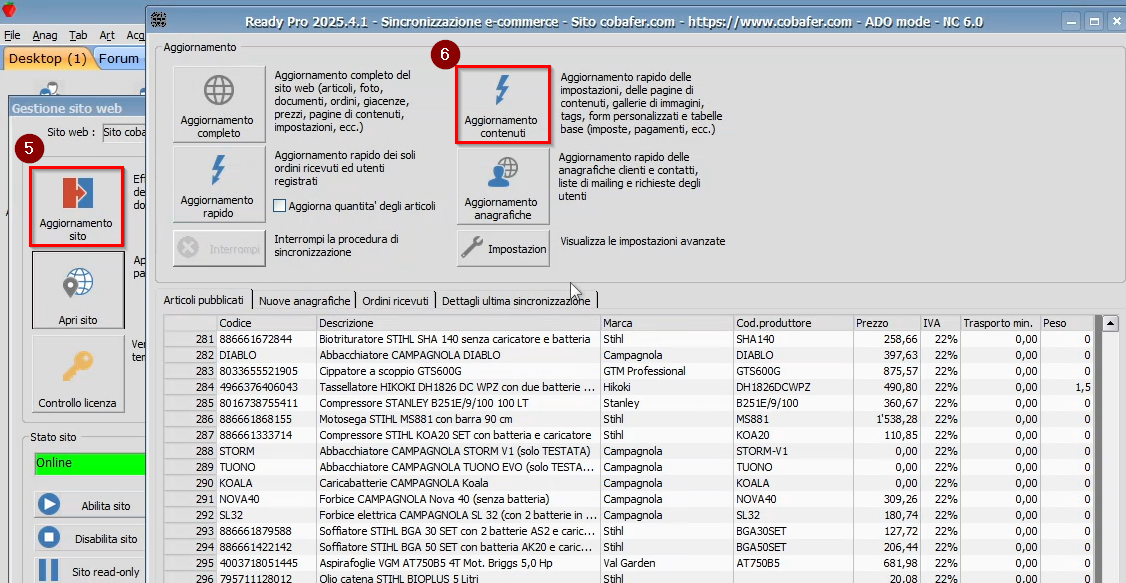Select code STORM in row 288

click(266, 451)
